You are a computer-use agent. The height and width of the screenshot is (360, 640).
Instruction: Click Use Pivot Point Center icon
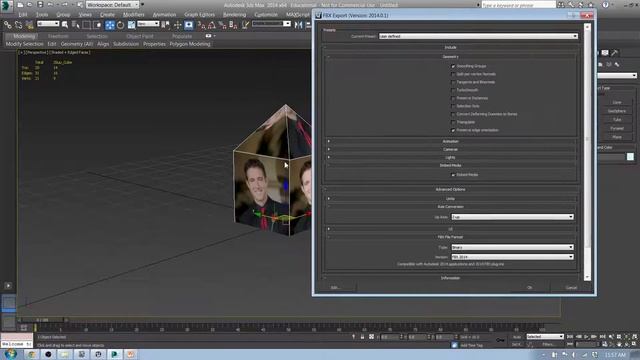pos(166,25)
